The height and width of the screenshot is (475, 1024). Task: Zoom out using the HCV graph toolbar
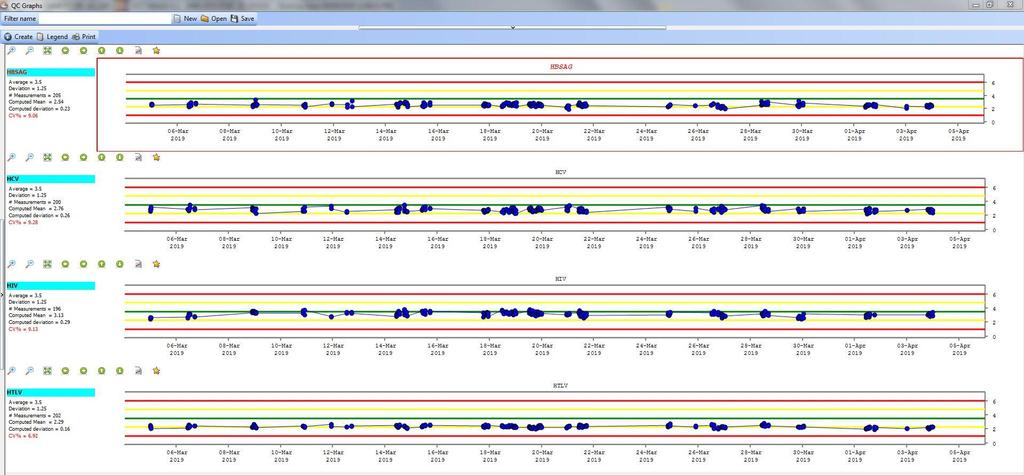[x=29, y=157]
